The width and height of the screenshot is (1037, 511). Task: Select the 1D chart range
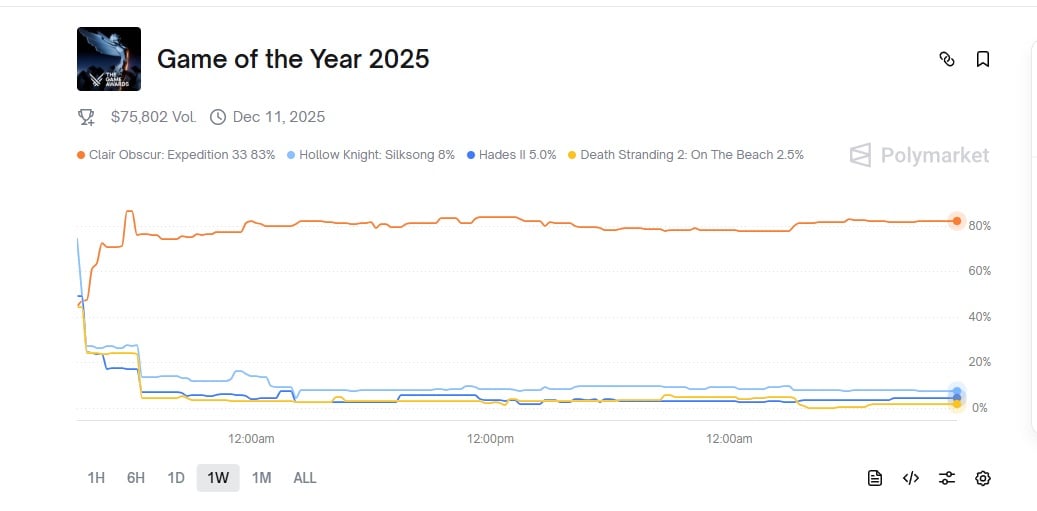[x=176, y=478]
